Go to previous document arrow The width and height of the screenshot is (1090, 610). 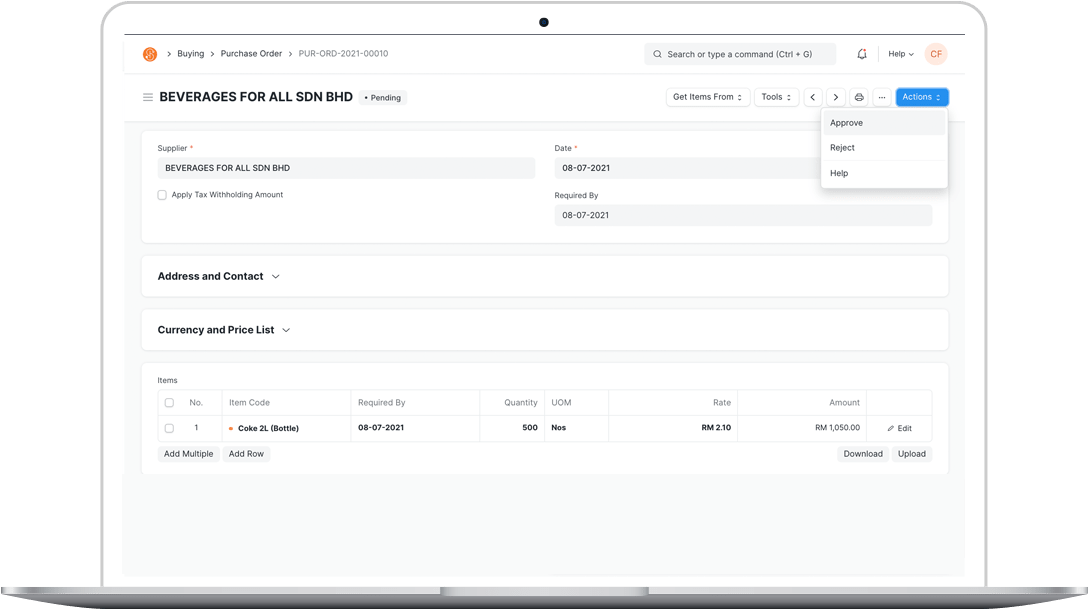pos(813,98)
